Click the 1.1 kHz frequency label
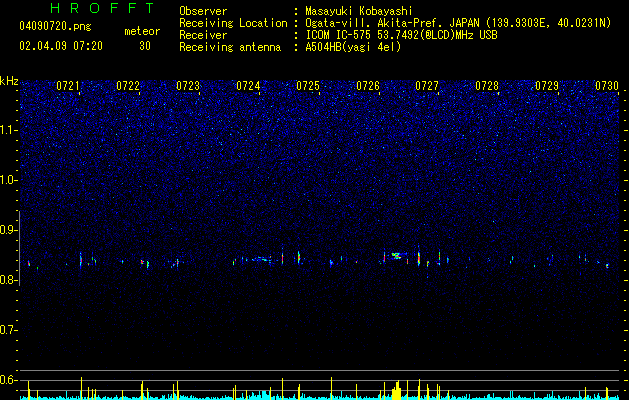This screenshot has height=400, width=629. coord(8,130)
